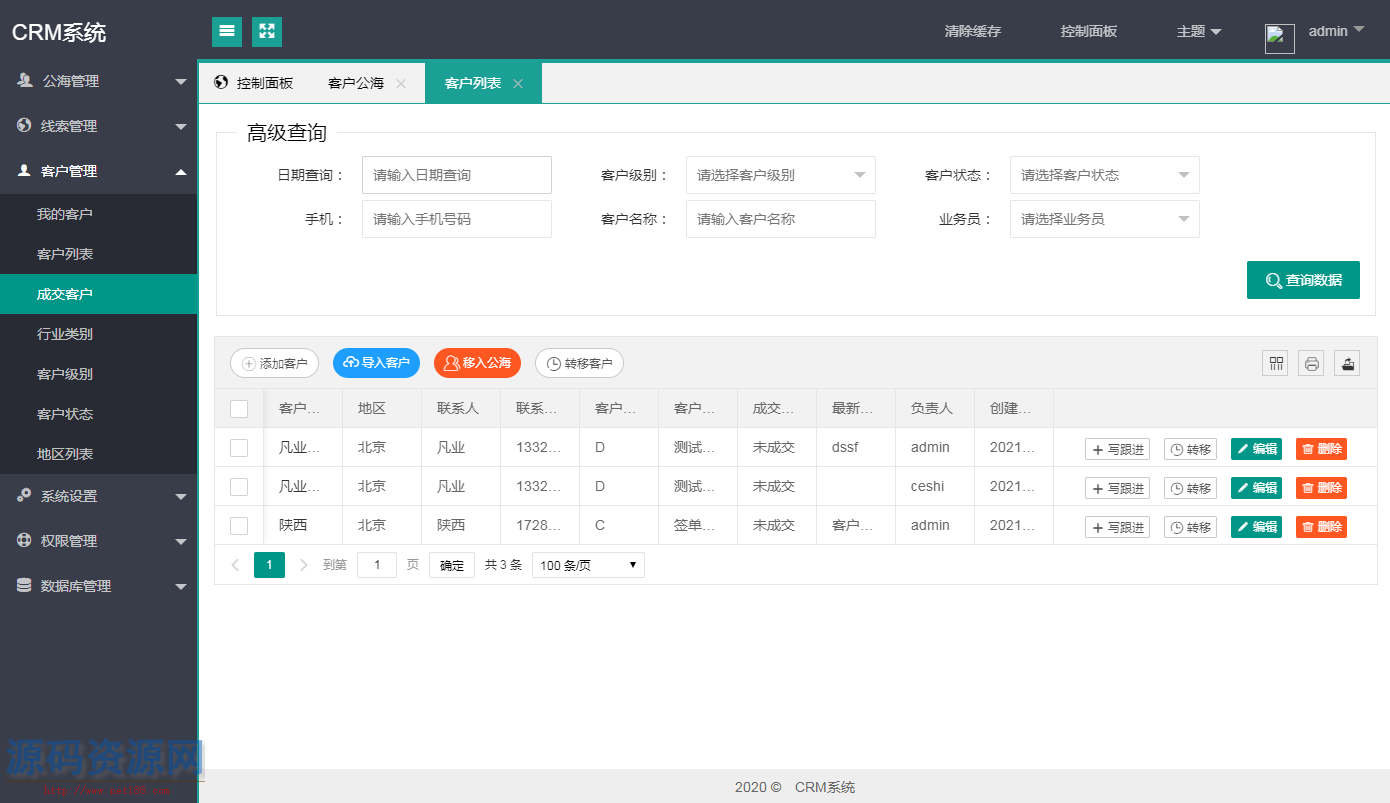This screenshot has height=803, width=1390.
Task: Toggle fullscreen mode with the arrows icon
Action: click(266, 31)
